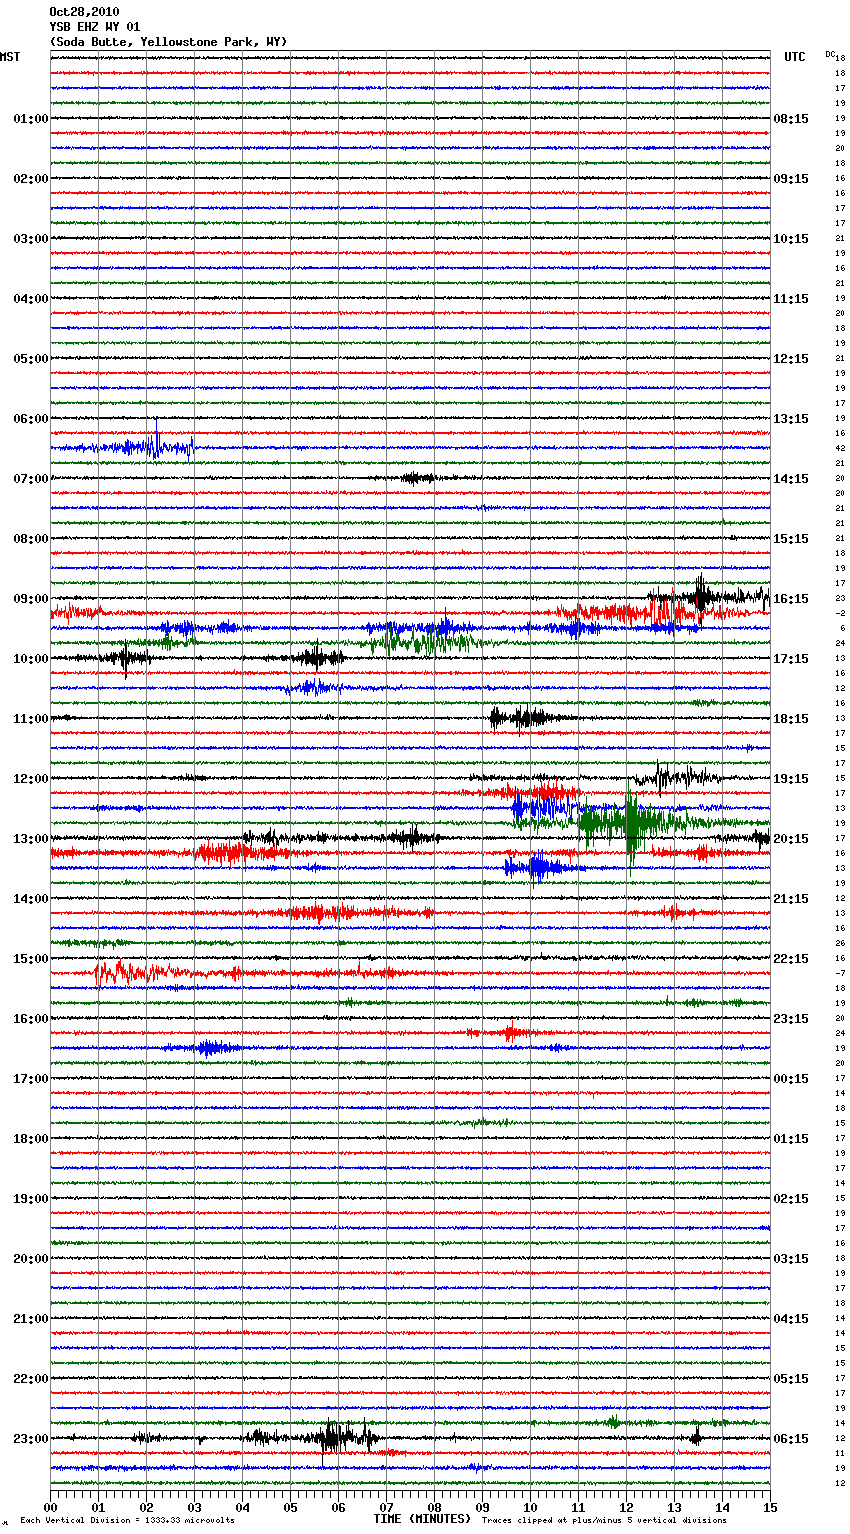Click the '12:00' MST hour label
This screenshot has width=850, height=1534.
click(x=30, y=779)
